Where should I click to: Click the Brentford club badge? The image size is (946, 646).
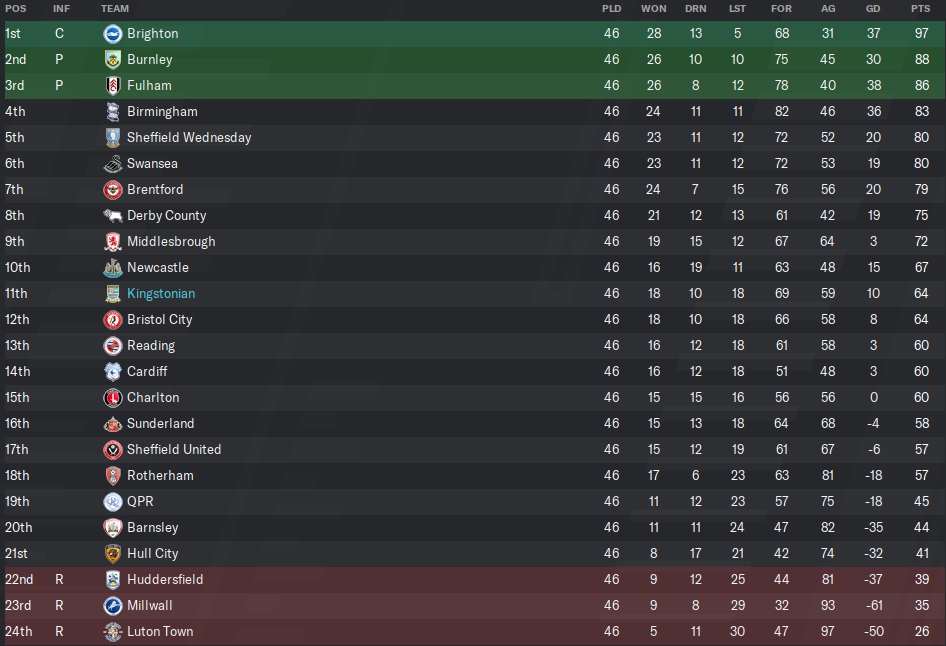(113, 189)
